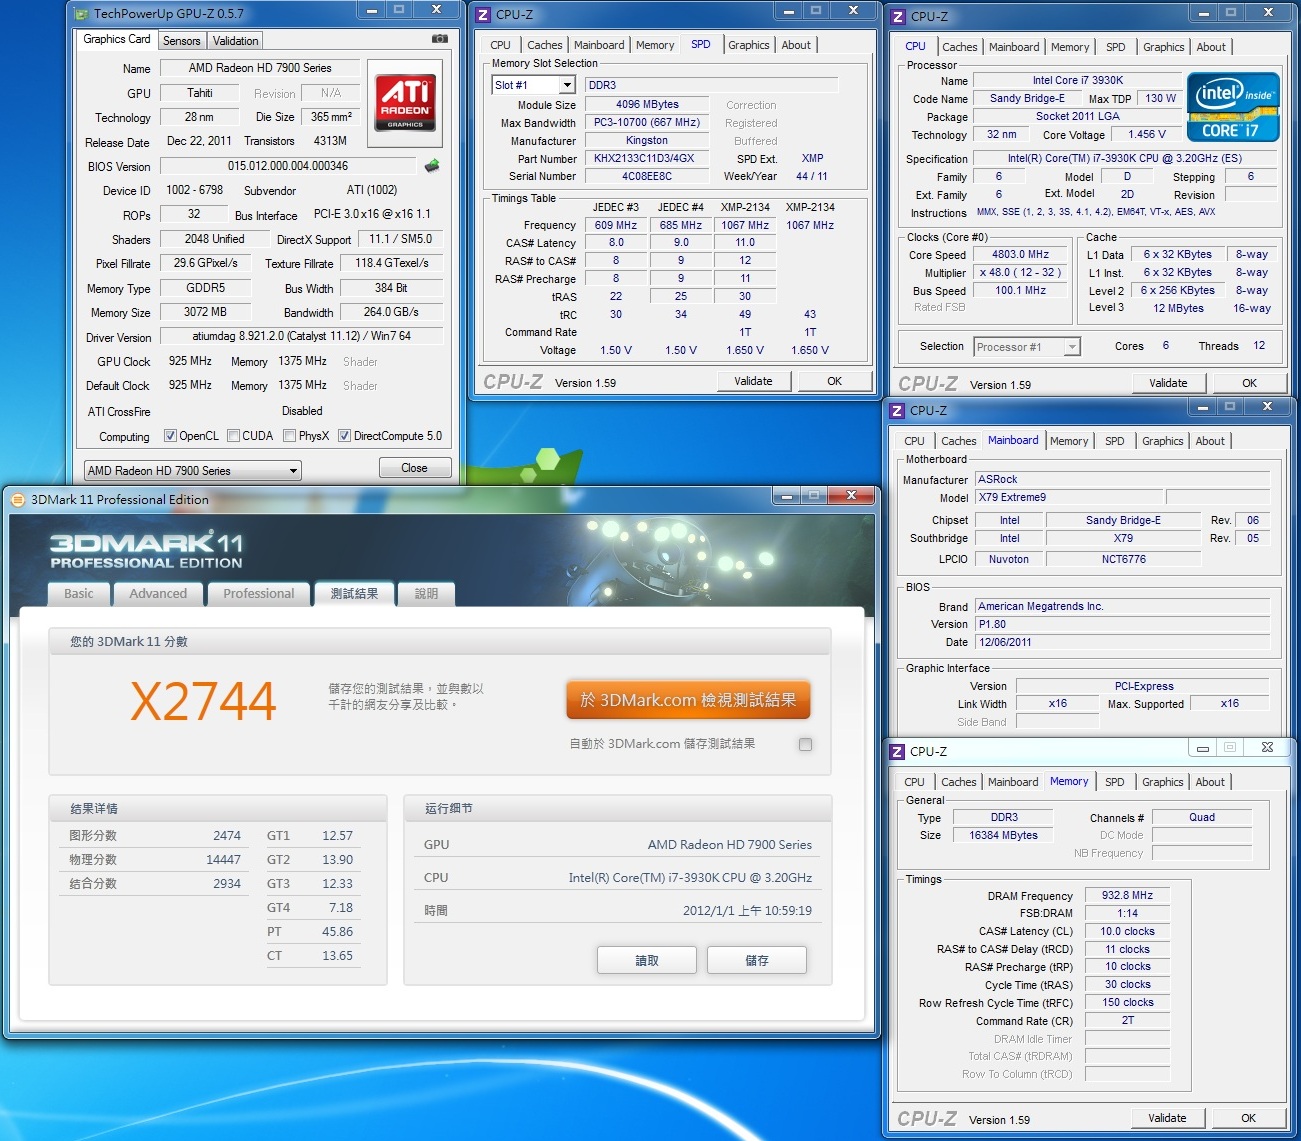Click the X2744 score text

203,701
